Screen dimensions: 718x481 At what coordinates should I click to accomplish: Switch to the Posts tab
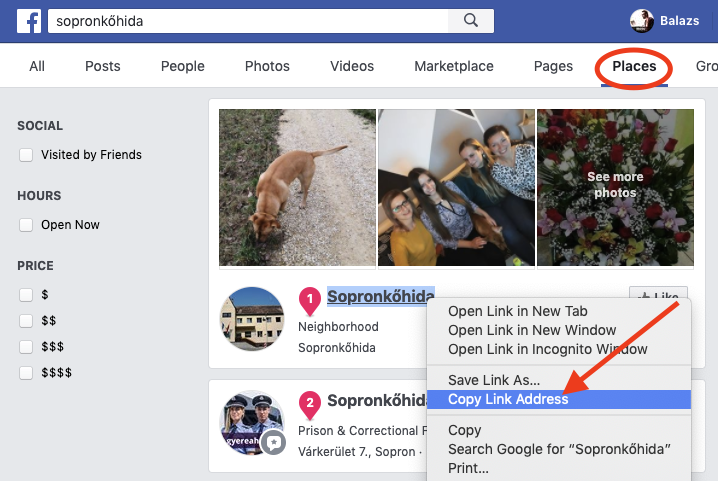[x=103, y=66]
